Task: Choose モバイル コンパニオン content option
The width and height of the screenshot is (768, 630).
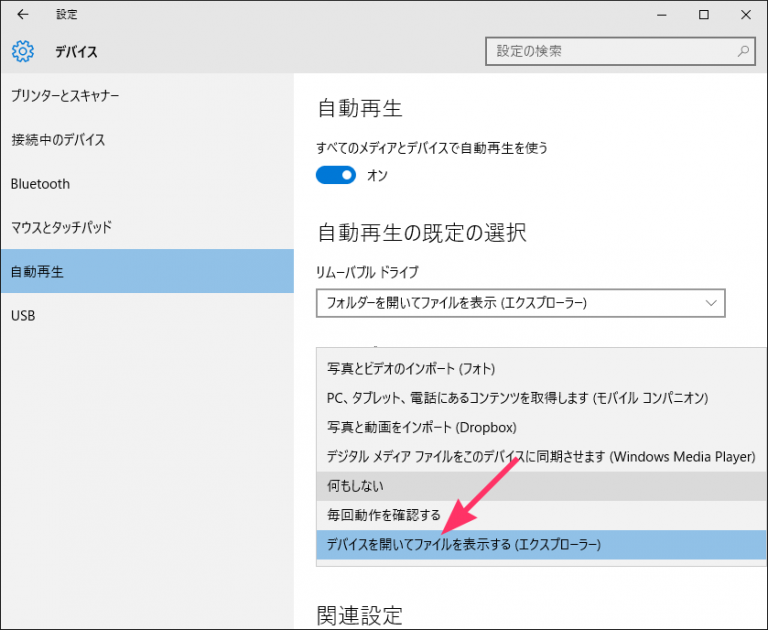Action: (517, 398)
